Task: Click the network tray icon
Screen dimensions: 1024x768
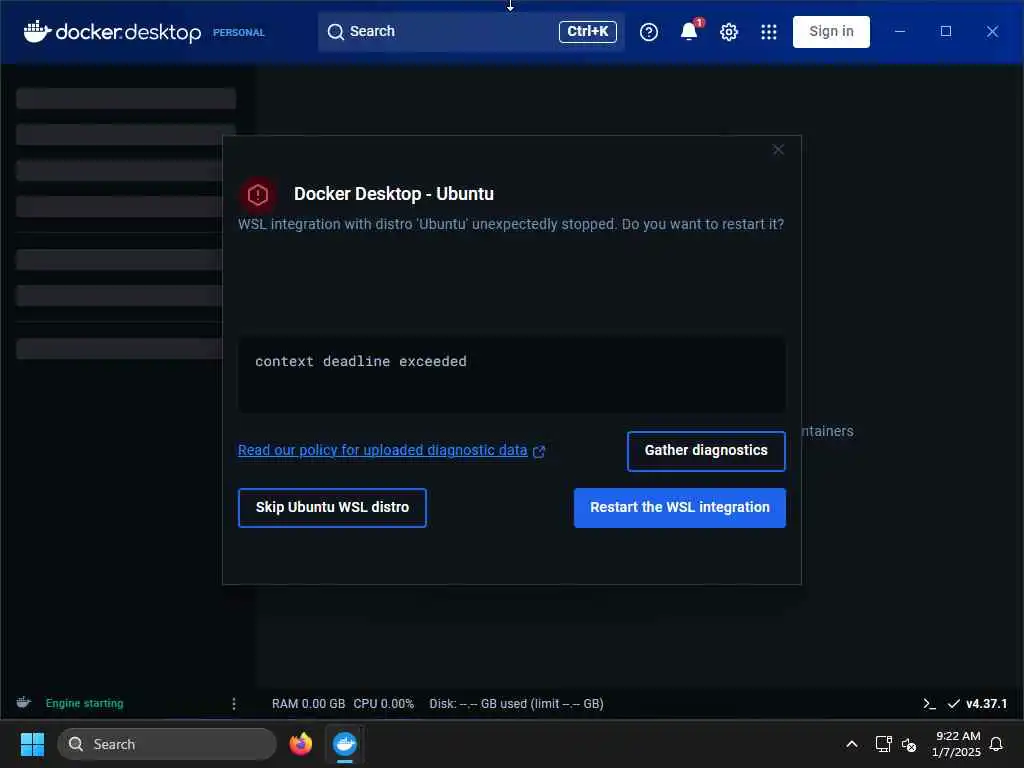Action: pyautogui.click(x=883, y=744)
